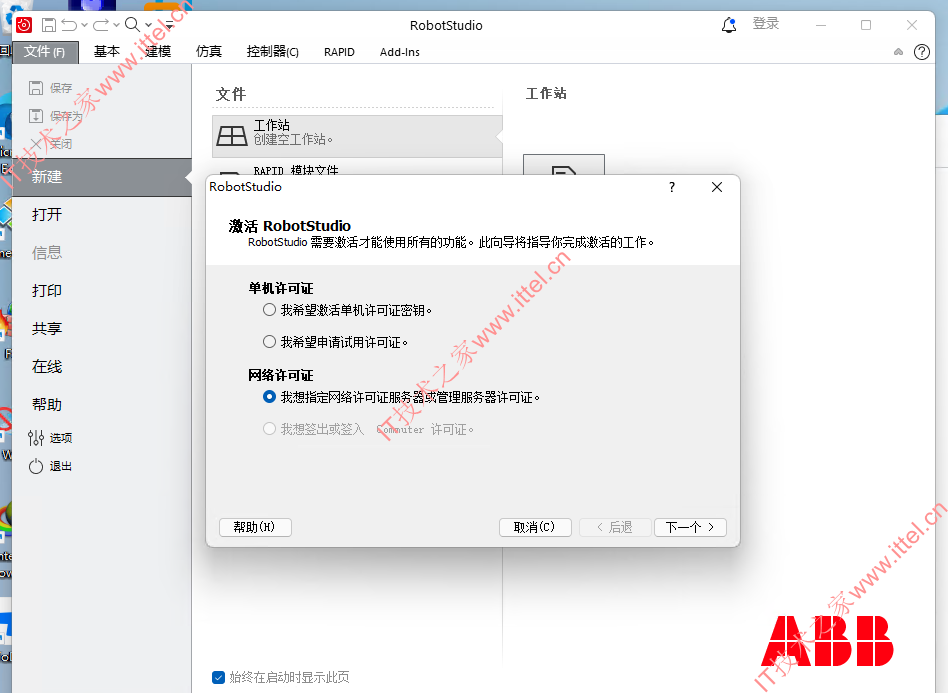
Task: Open the redo history dropdown arrow
Action: pos(116,25)
